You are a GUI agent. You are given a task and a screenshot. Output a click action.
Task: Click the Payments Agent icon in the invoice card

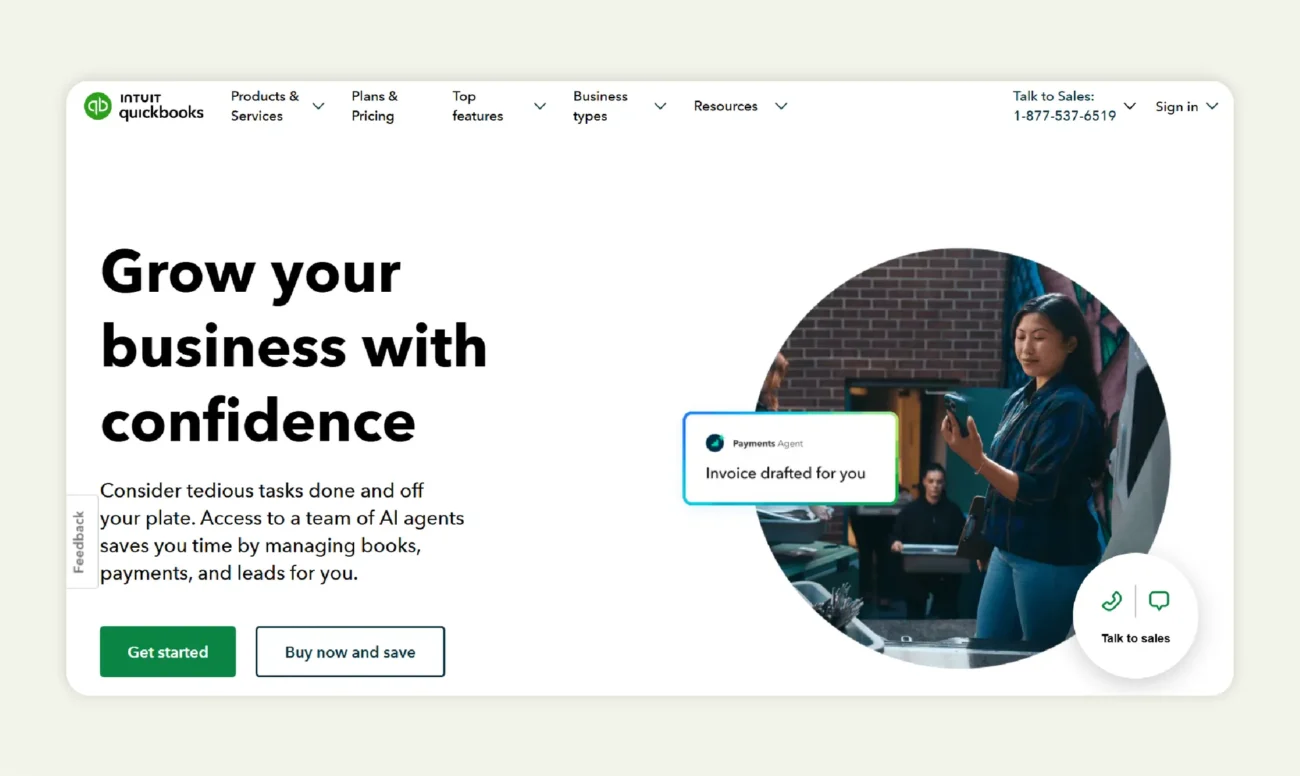tap(715, 442)
